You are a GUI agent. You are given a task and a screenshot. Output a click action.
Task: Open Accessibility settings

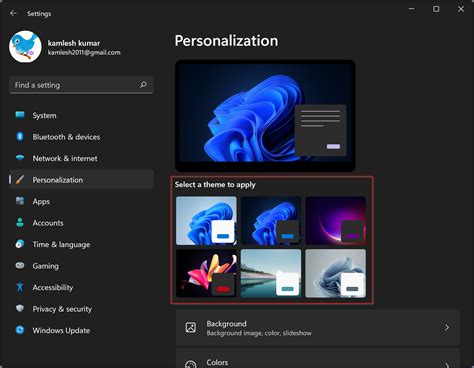point(81,287)
